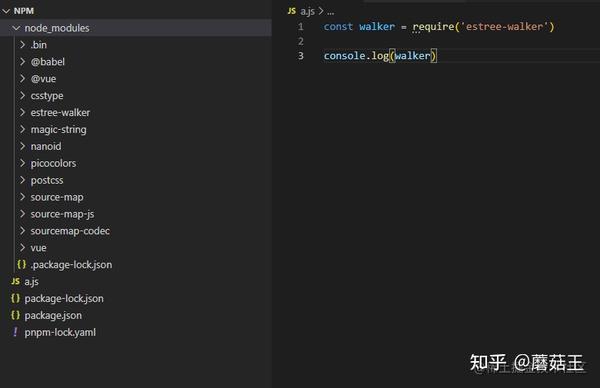Click the walker variable on line 1

(377, 27)
